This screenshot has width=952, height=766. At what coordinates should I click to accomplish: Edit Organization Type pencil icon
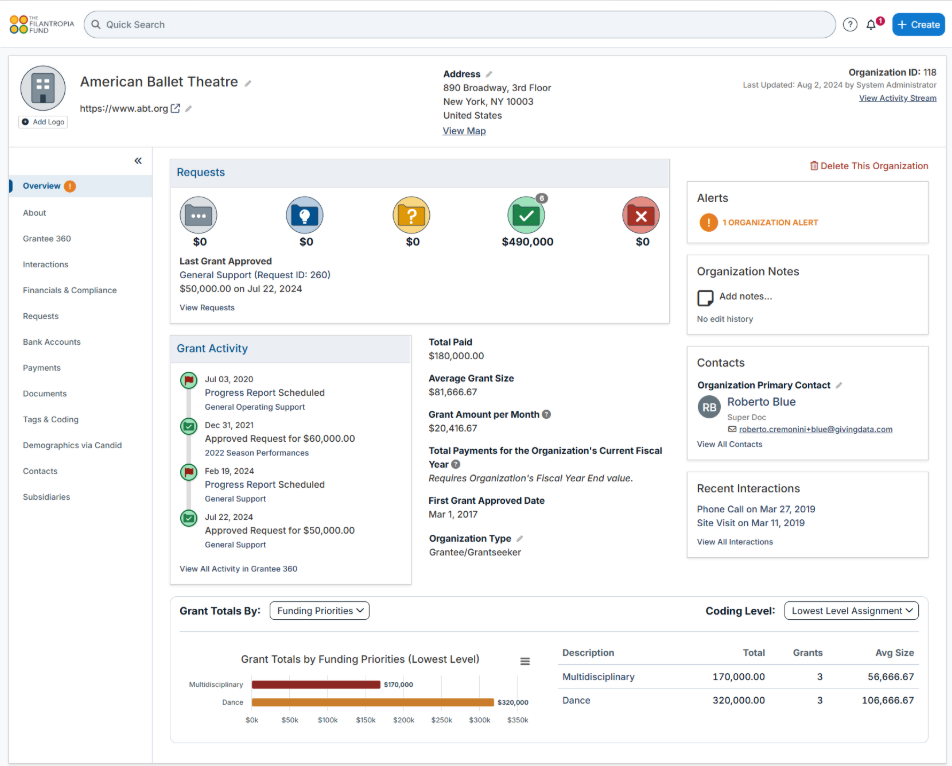[x=520, y=539]
